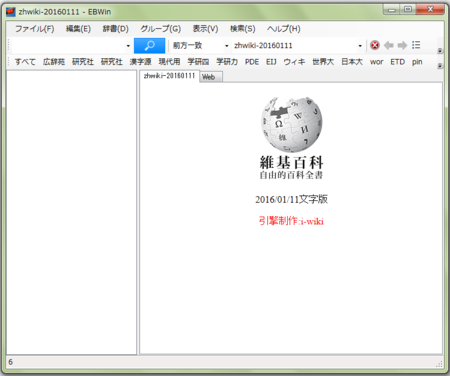Select the 広辞苑 group button
The height and width of the screenshot is (376, 450).
coord(54,62)
